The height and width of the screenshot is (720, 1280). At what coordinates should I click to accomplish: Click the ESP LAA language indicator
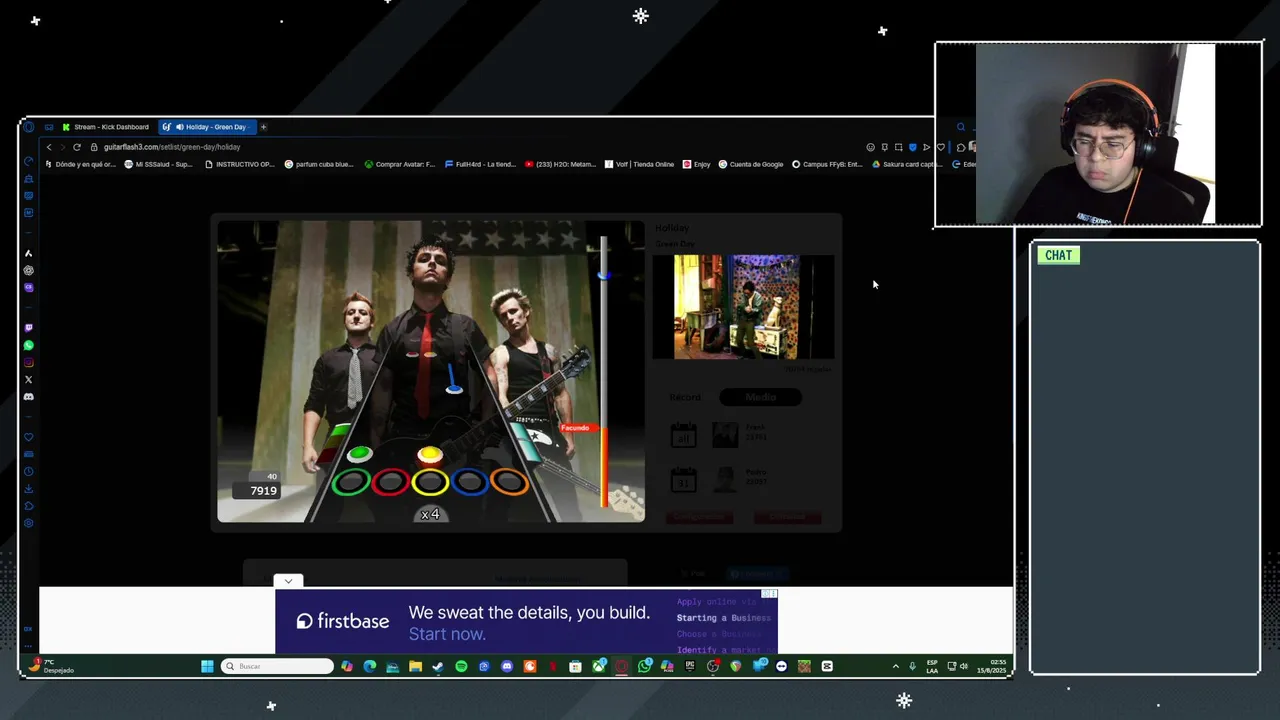coord(932,666)
